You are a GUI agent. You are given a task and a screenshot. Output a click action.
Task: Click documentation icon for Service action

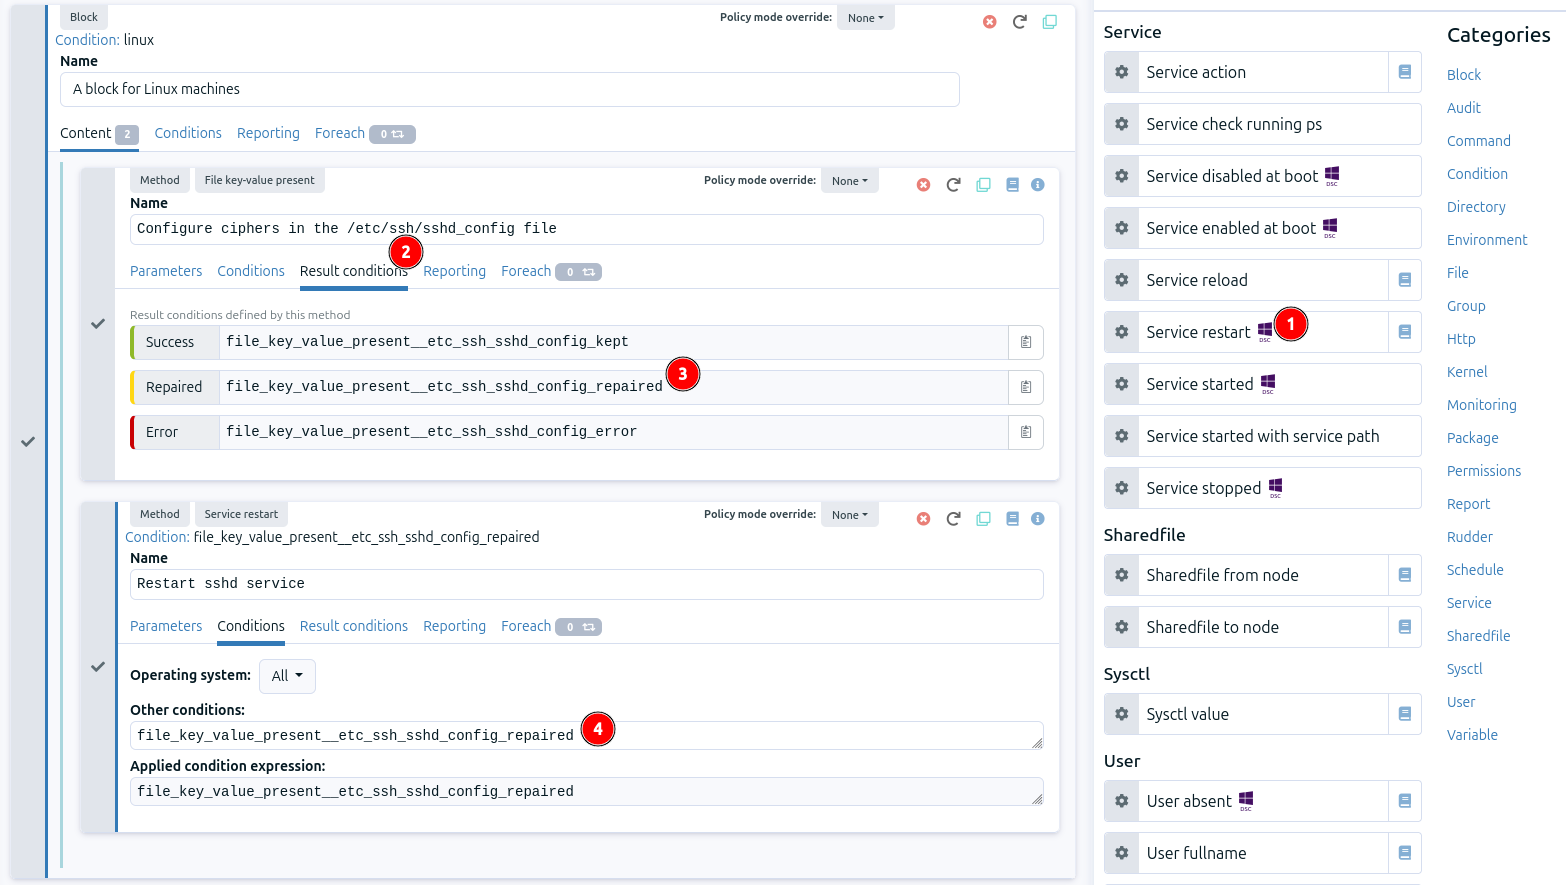click(x=1404, y=72)
